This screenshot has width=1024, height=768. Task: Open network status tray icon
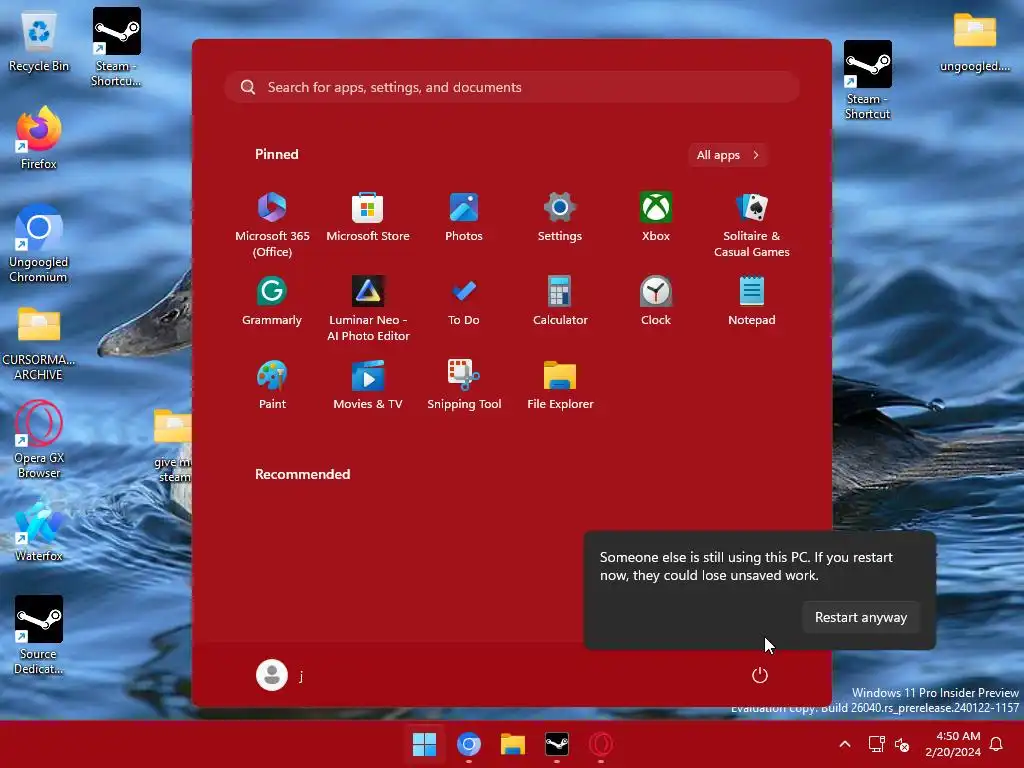point(876,744)
